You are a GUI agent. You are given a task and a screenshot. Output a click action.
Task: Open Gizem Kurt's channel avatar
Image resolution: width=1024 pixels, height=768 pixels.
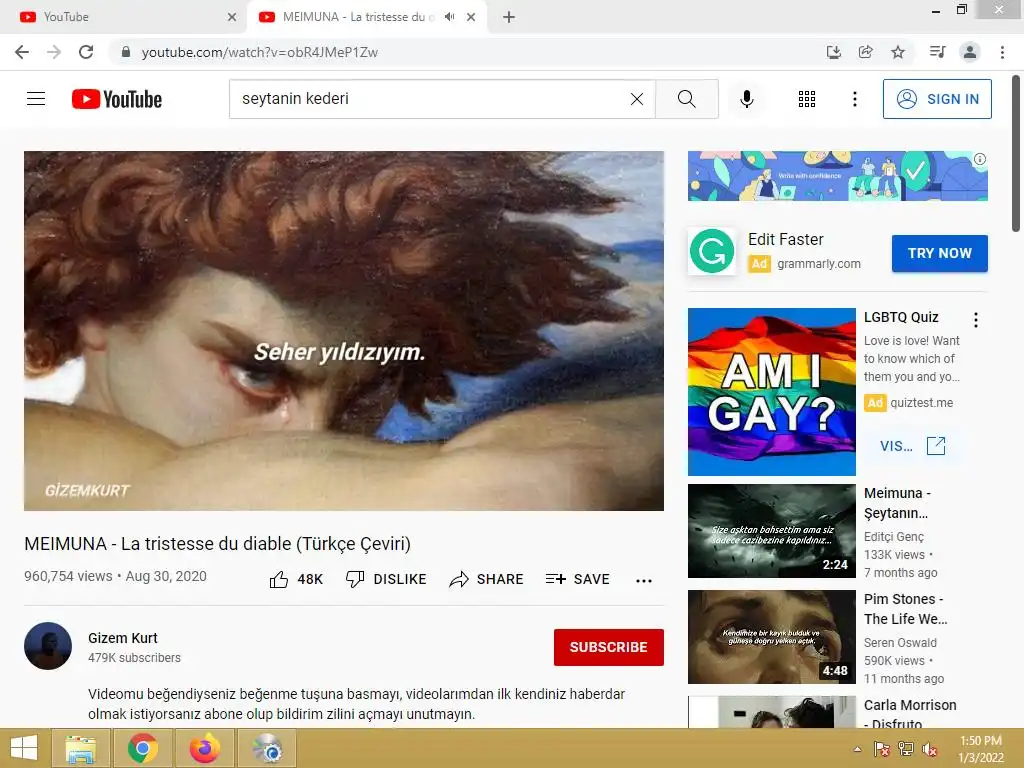48,646
